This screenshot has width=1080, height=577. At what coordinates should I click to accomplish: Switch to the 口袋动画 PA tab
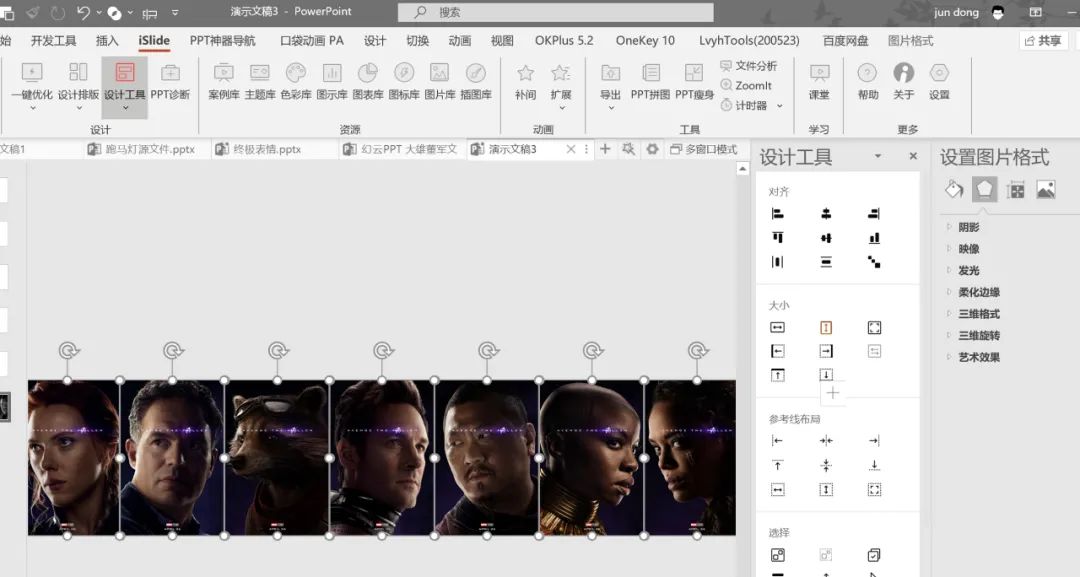311,41
